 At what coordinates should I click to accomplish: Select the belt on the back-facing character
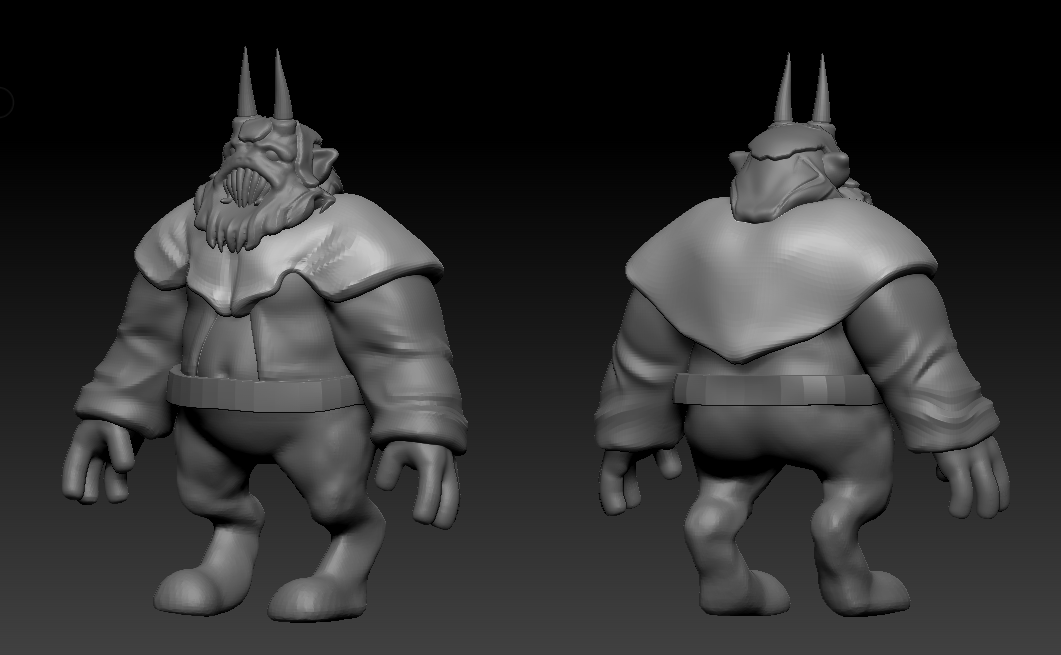[x=778, y=388]
